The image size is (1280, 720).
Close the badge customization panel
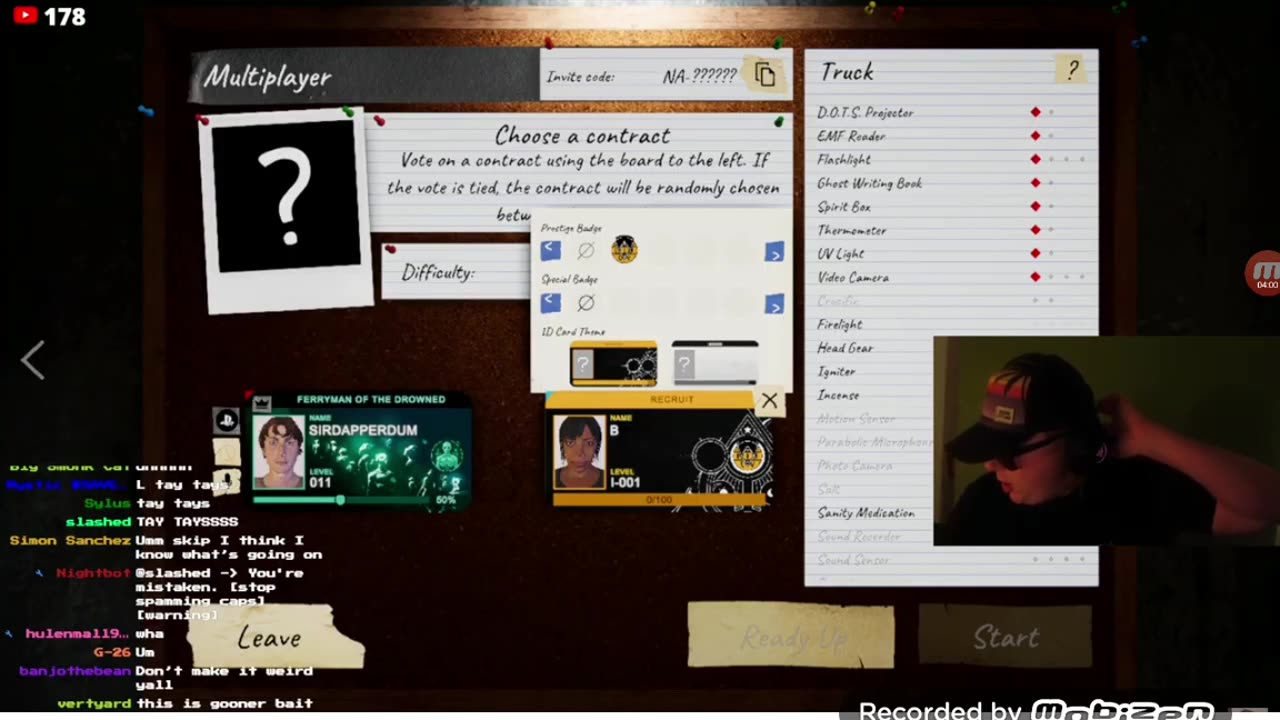click(769, 401)
